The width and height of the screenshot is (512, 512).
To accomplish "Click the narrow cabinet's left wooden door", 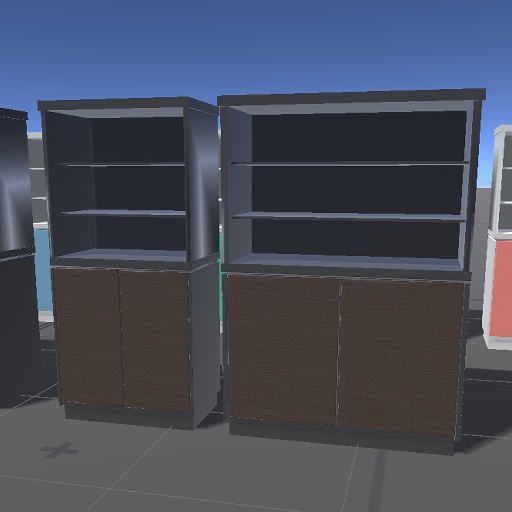I will point(89,336).
